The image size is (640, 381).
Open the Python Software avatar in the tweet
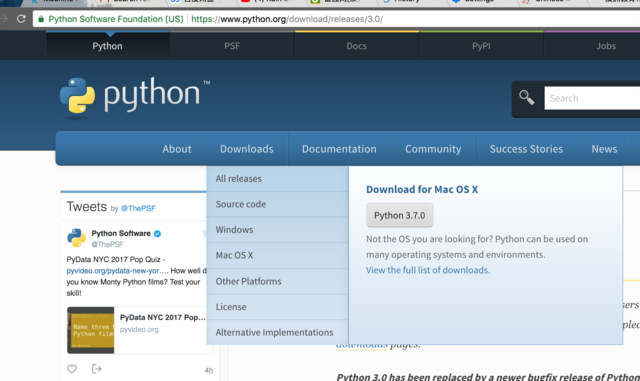pos(76,238)
